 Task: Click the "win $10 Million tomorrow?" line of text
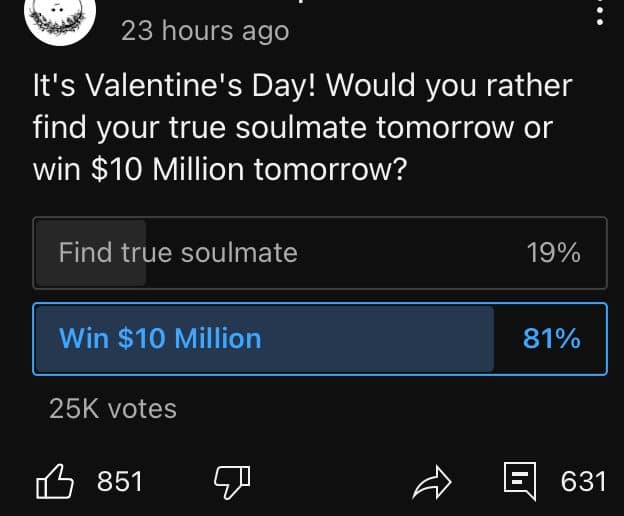(220, 168)
